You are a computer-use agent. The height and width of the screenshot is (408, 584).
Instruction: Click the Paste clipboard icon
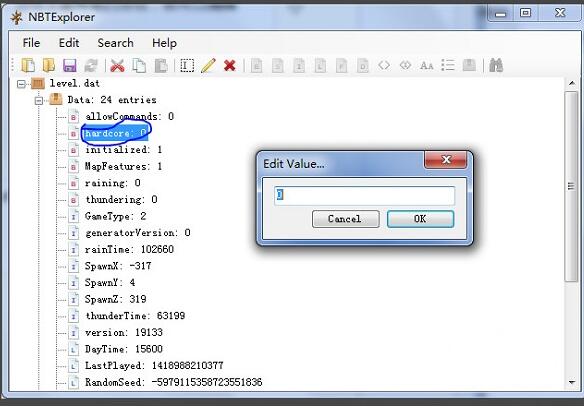pos(161,66)
